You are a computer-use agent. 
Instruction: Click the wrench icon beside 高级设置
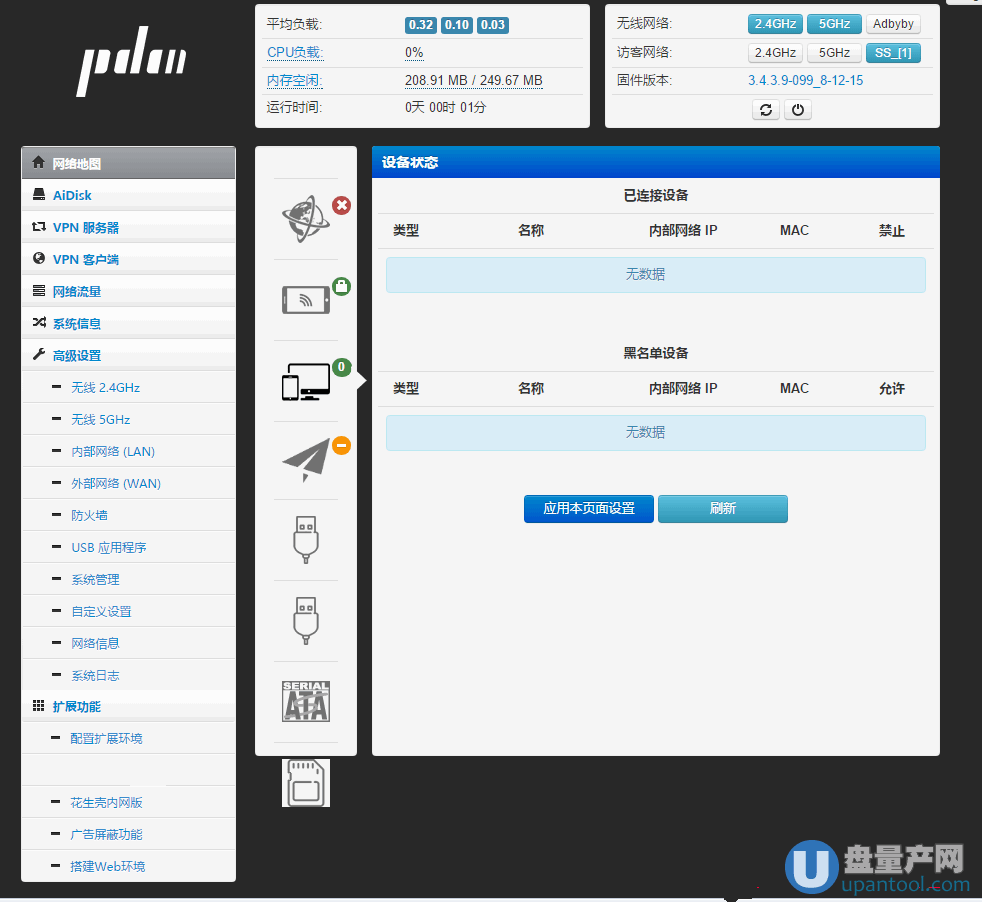tap(39, 355)
